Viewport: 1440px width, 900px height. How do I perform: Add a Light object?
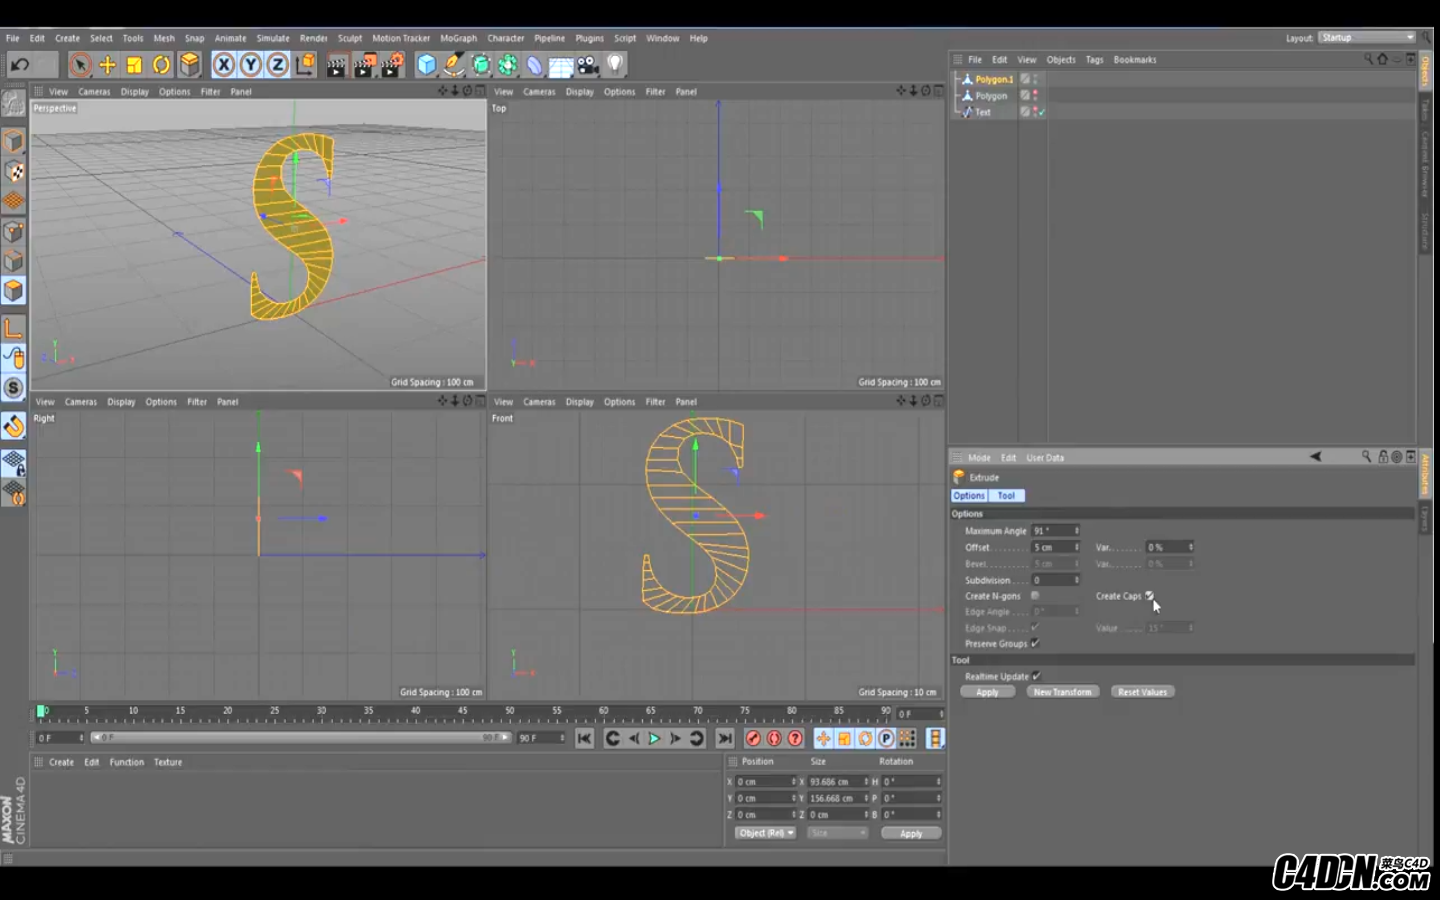(x=615, y=65)
